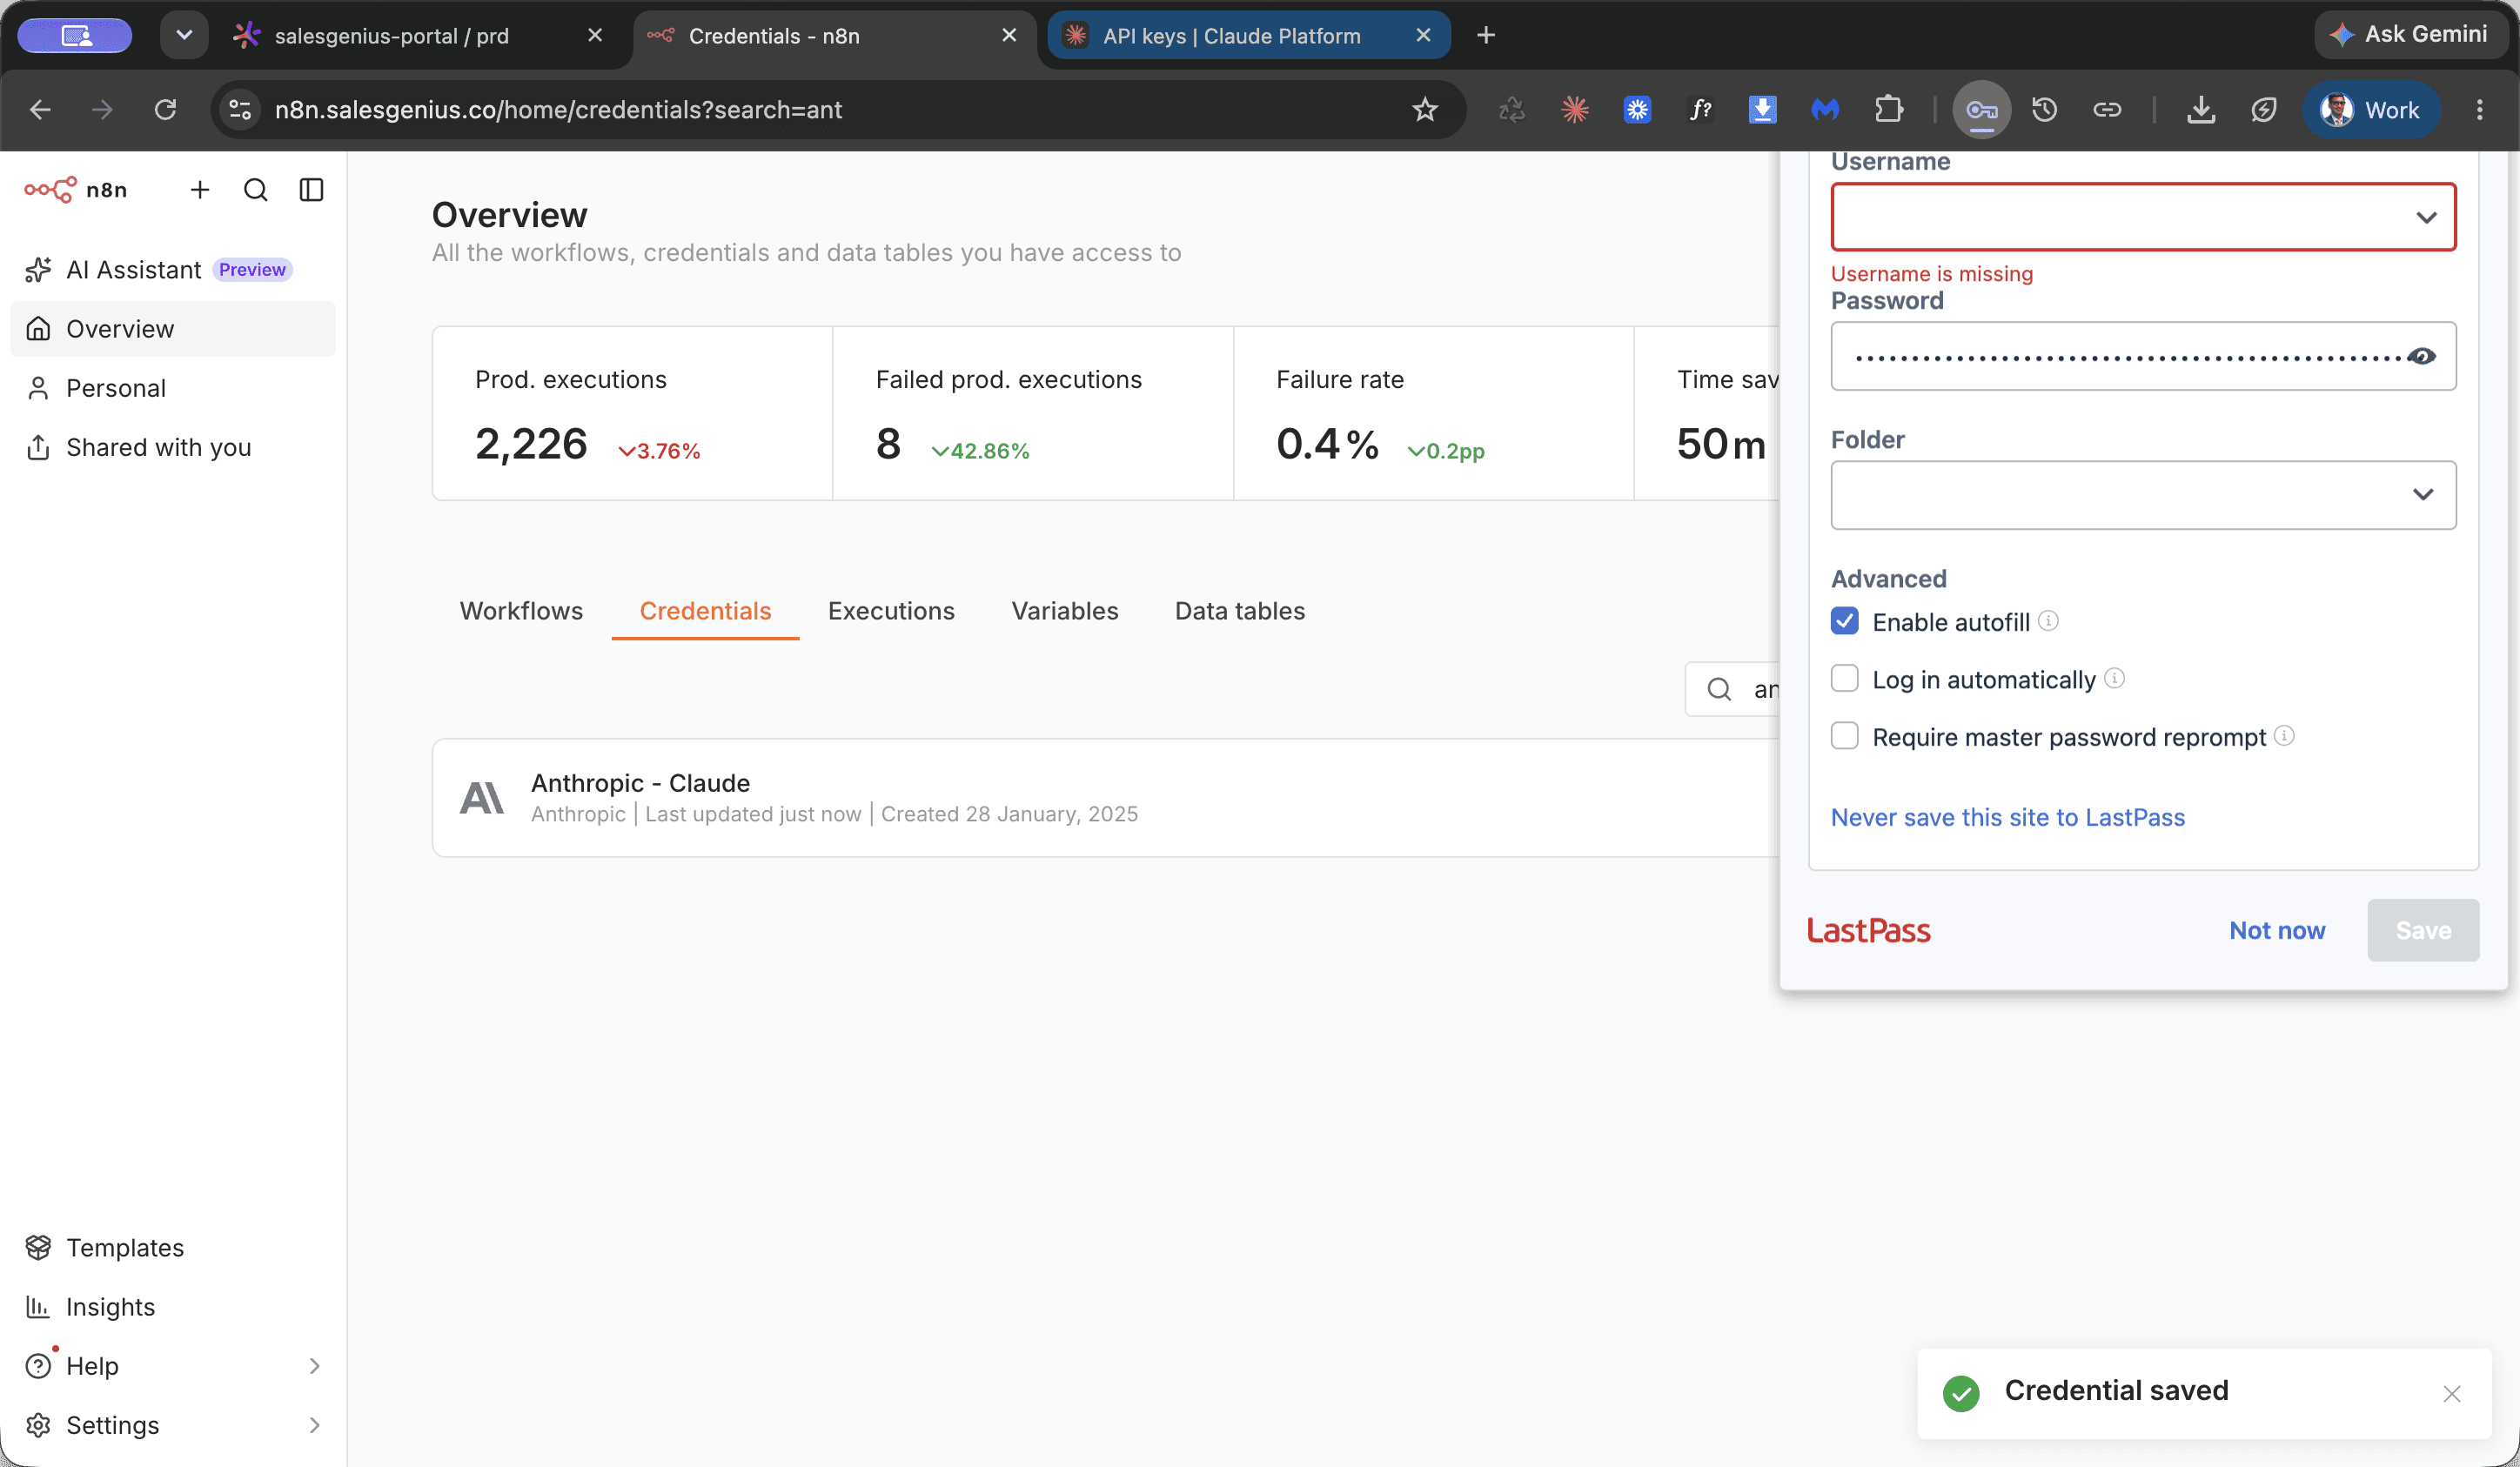Click the search magnifier in credentials filter
2520x1467 pixels.
(x=1719, y=689)
